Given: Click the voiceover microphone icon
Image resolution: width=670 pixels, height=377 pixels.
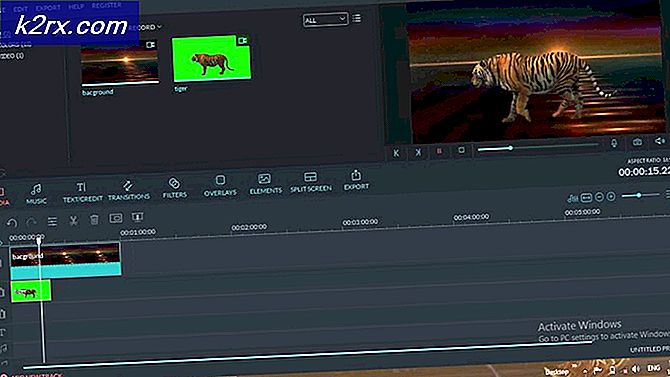Looking at the screenshot, I should point(614,143).
